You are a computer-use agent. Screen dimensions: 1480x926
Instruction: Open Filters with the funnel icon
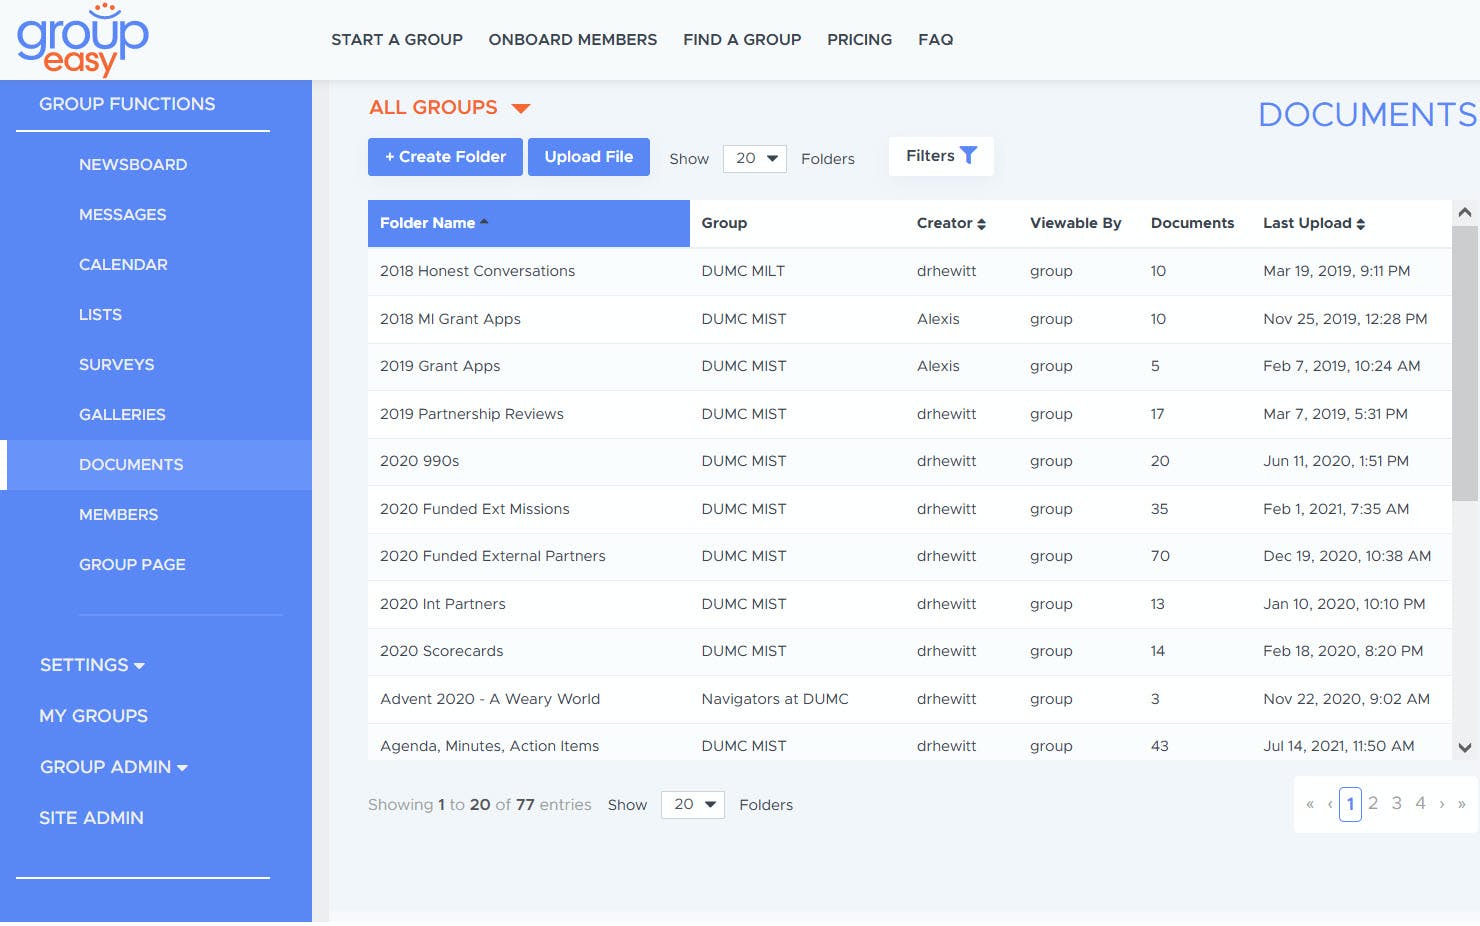[x=941, y=156]
